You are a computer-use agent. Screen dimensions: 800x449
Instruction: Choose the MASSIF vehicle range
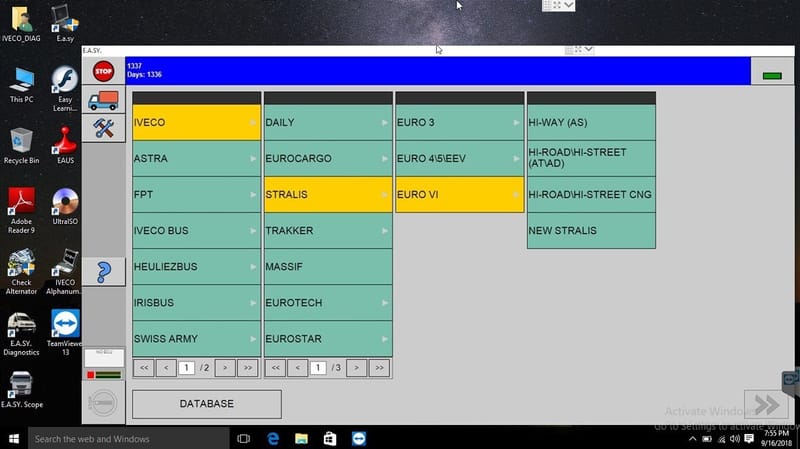(328, 267)
